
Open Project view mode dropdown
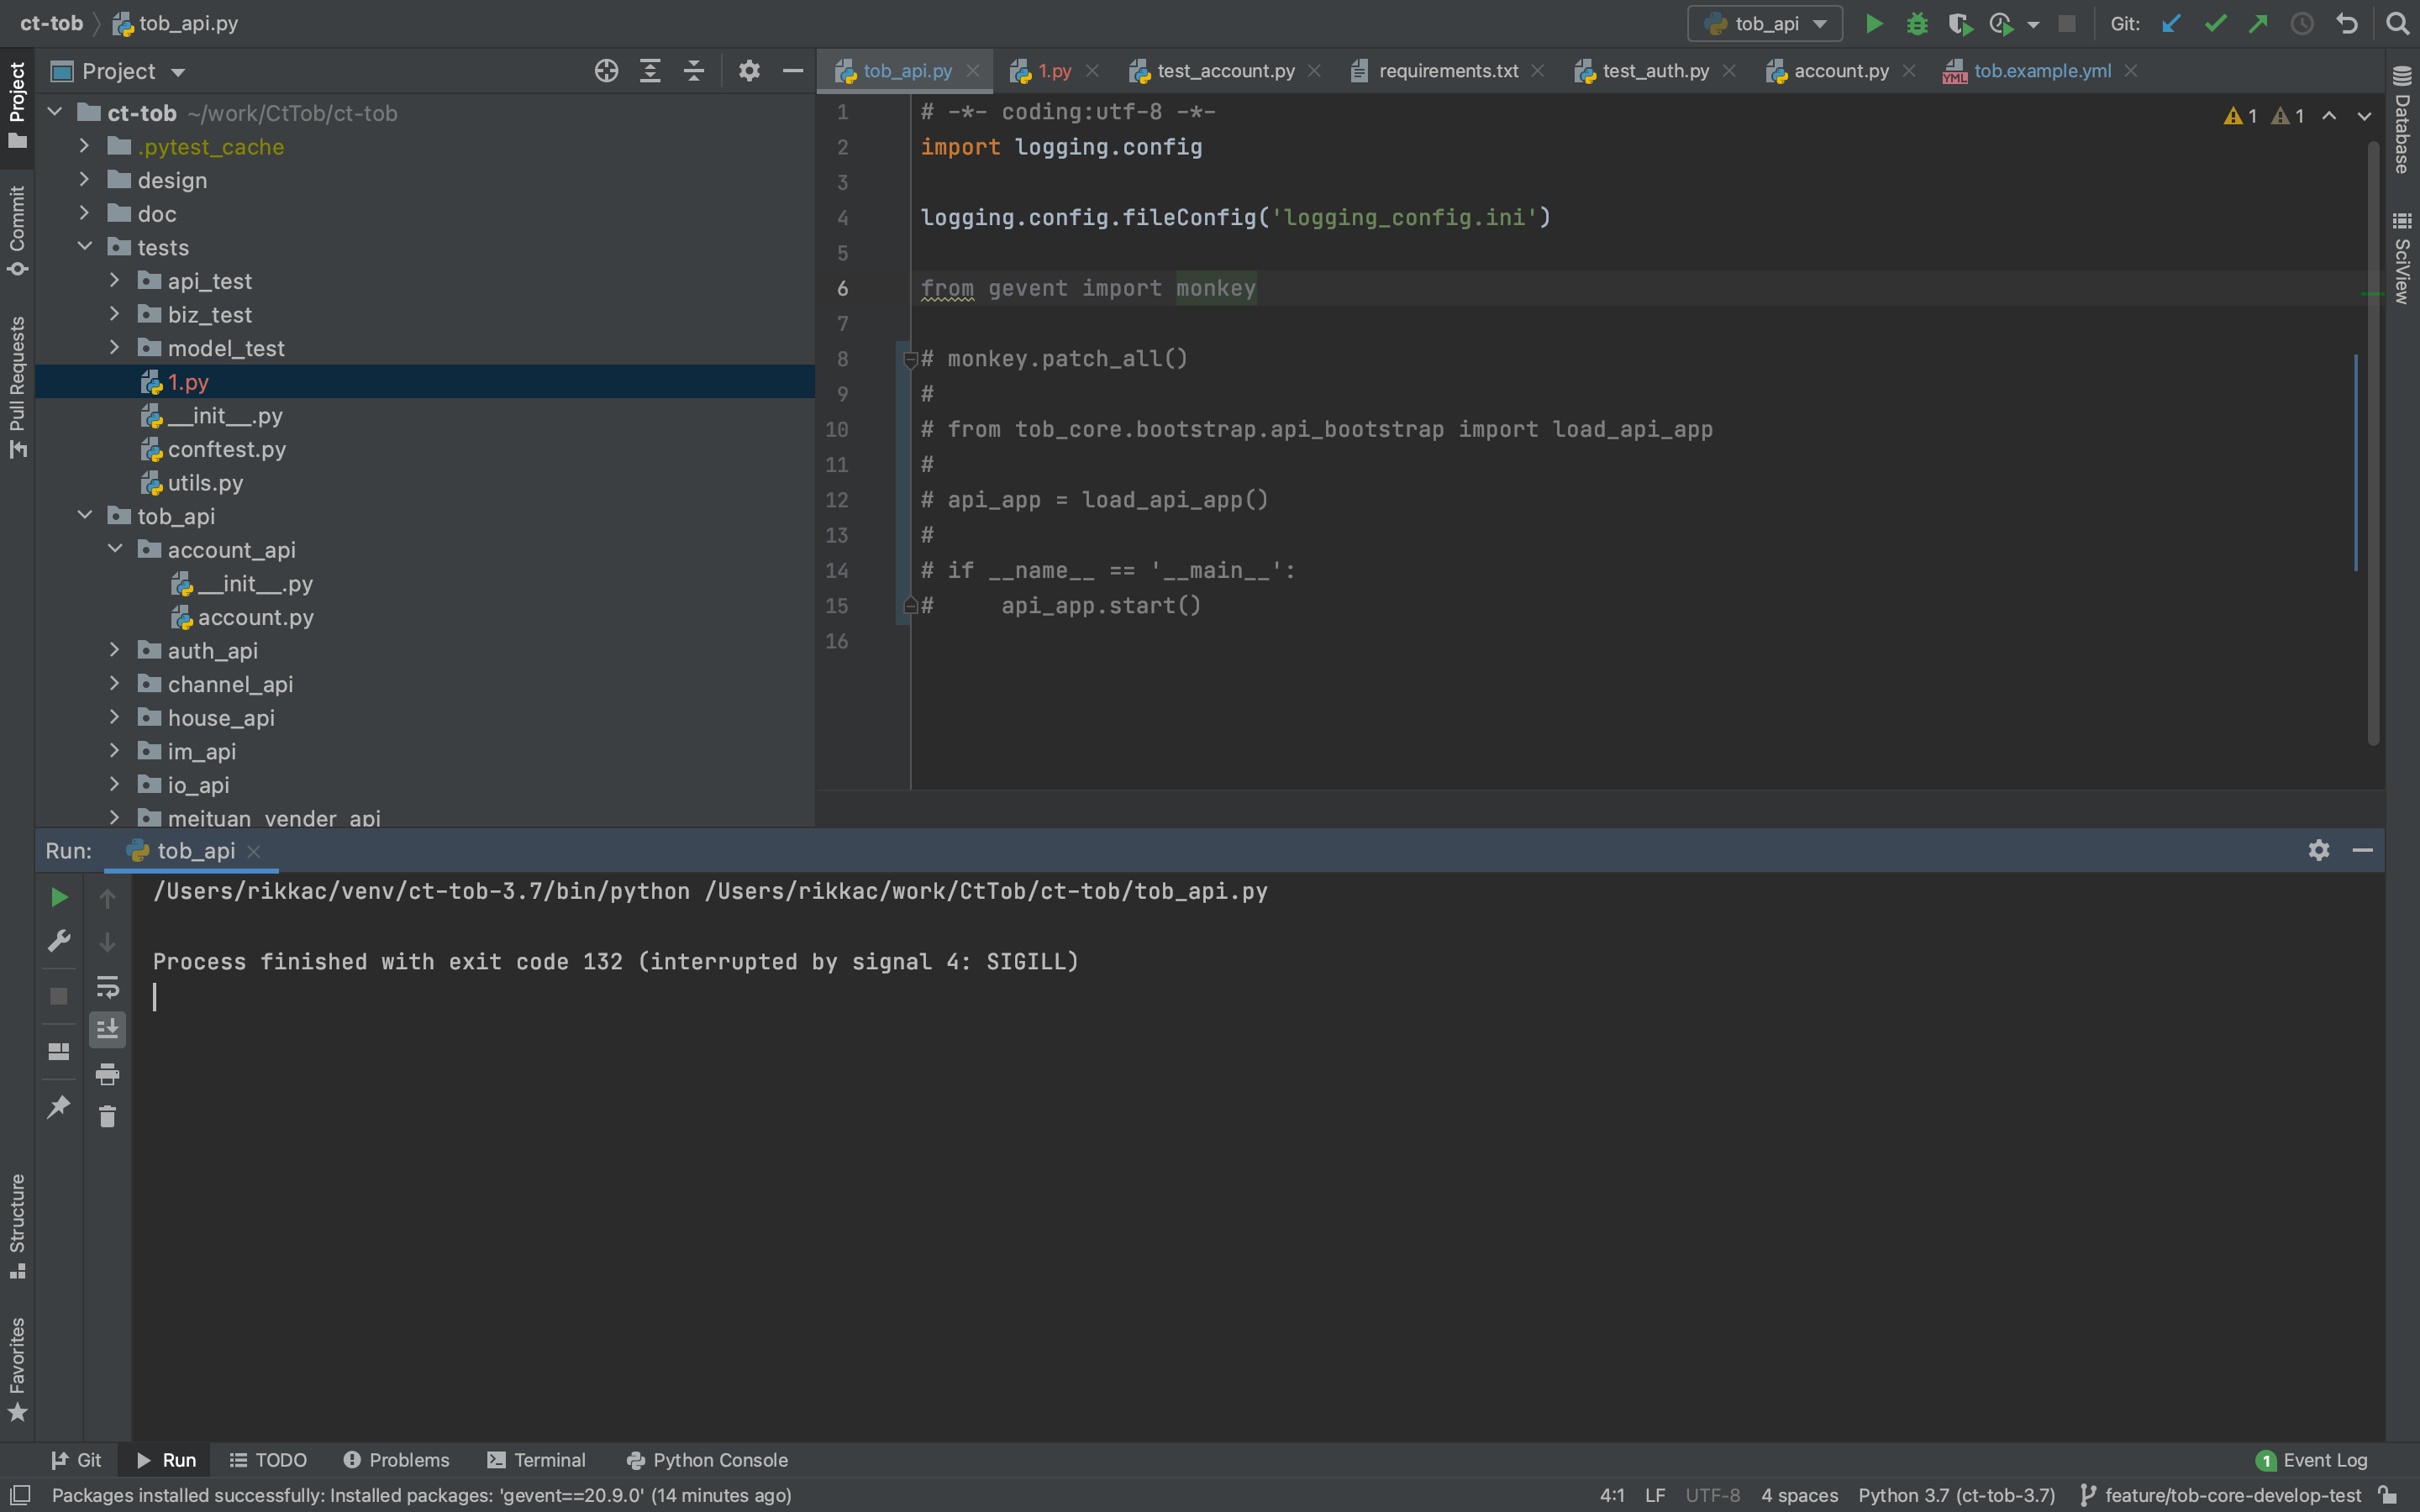click(178, 72)
